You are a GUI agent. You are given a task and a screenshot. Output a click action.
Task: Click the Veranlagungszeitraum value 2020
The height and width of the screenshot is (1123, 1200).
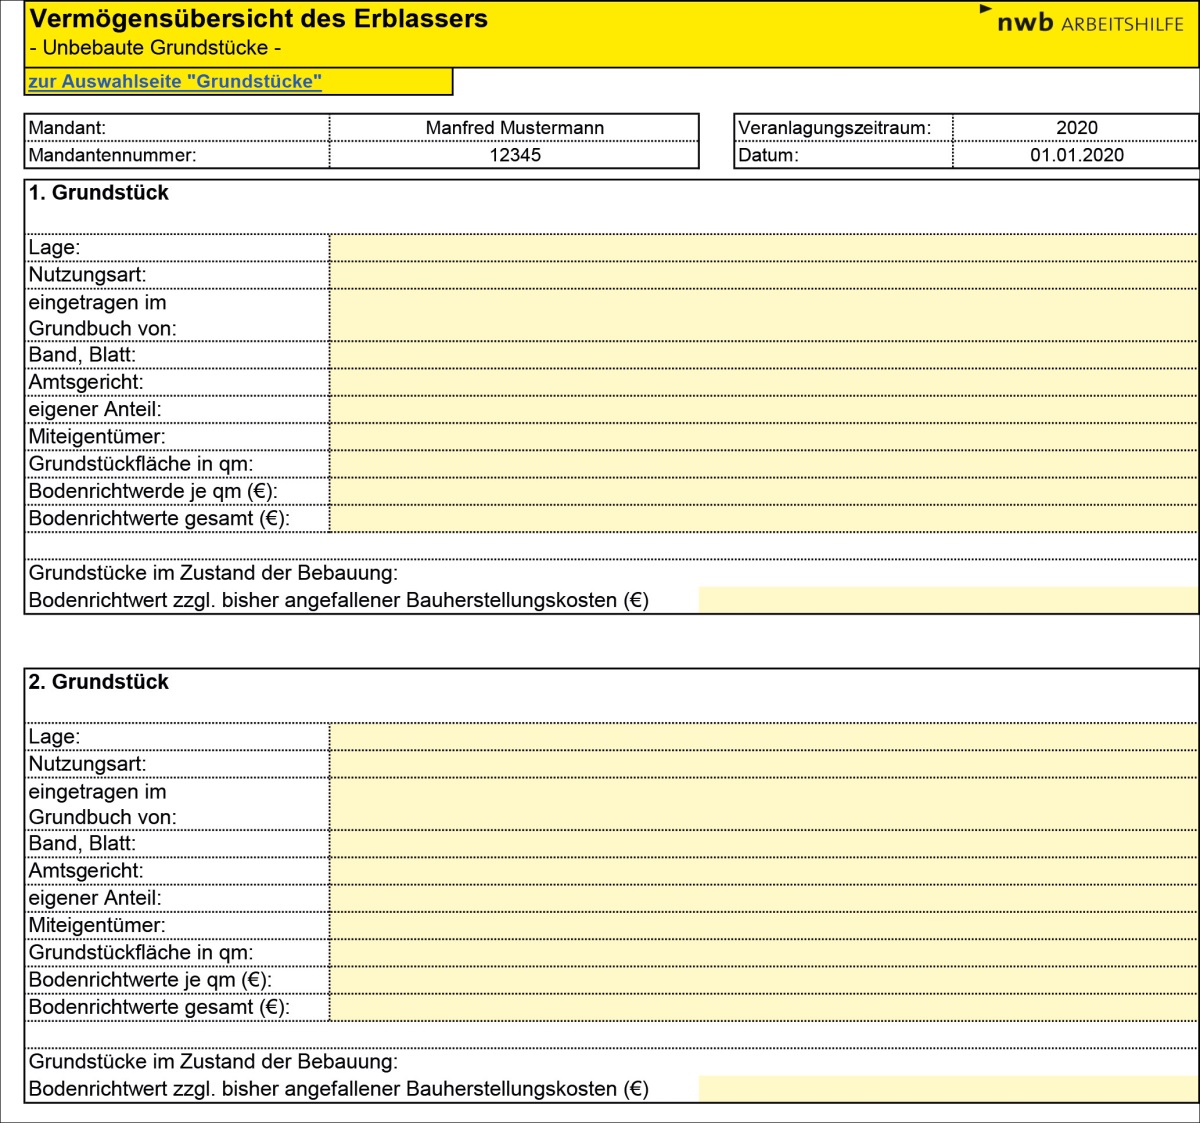(1076, 128)
